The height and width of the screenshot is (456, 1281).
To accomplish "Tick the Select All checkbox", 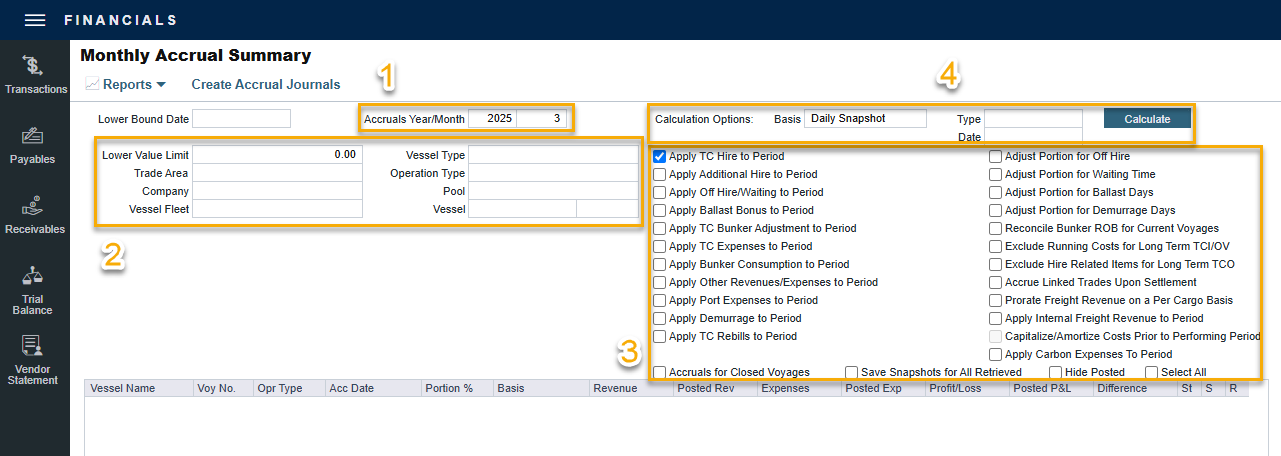I will coord(1152,373).
